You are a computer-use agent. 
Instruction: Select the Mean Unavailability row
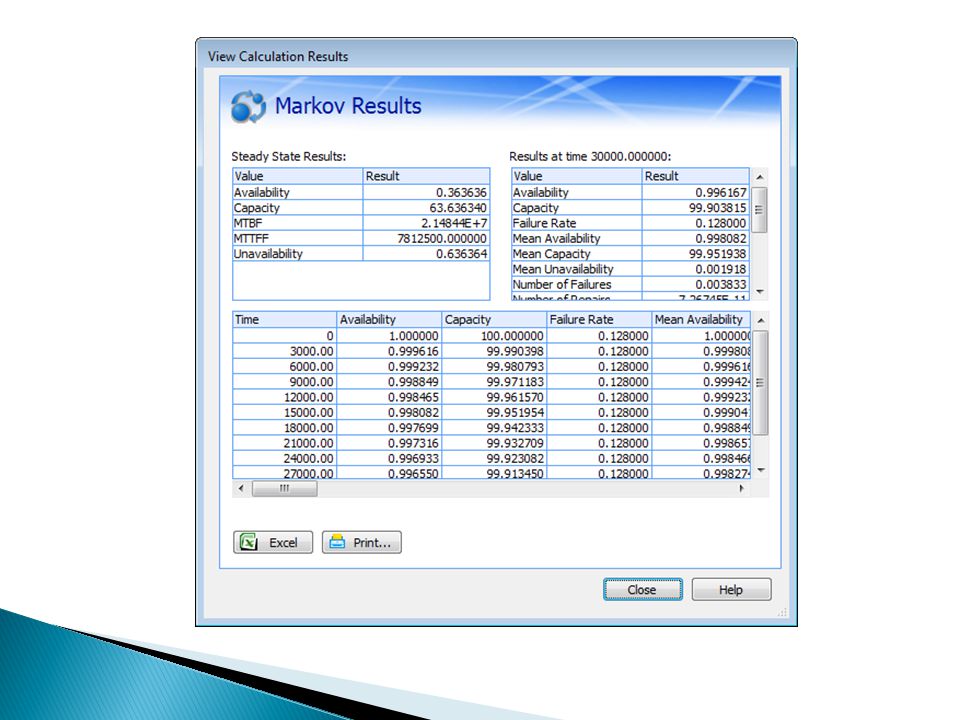(631, 269)
